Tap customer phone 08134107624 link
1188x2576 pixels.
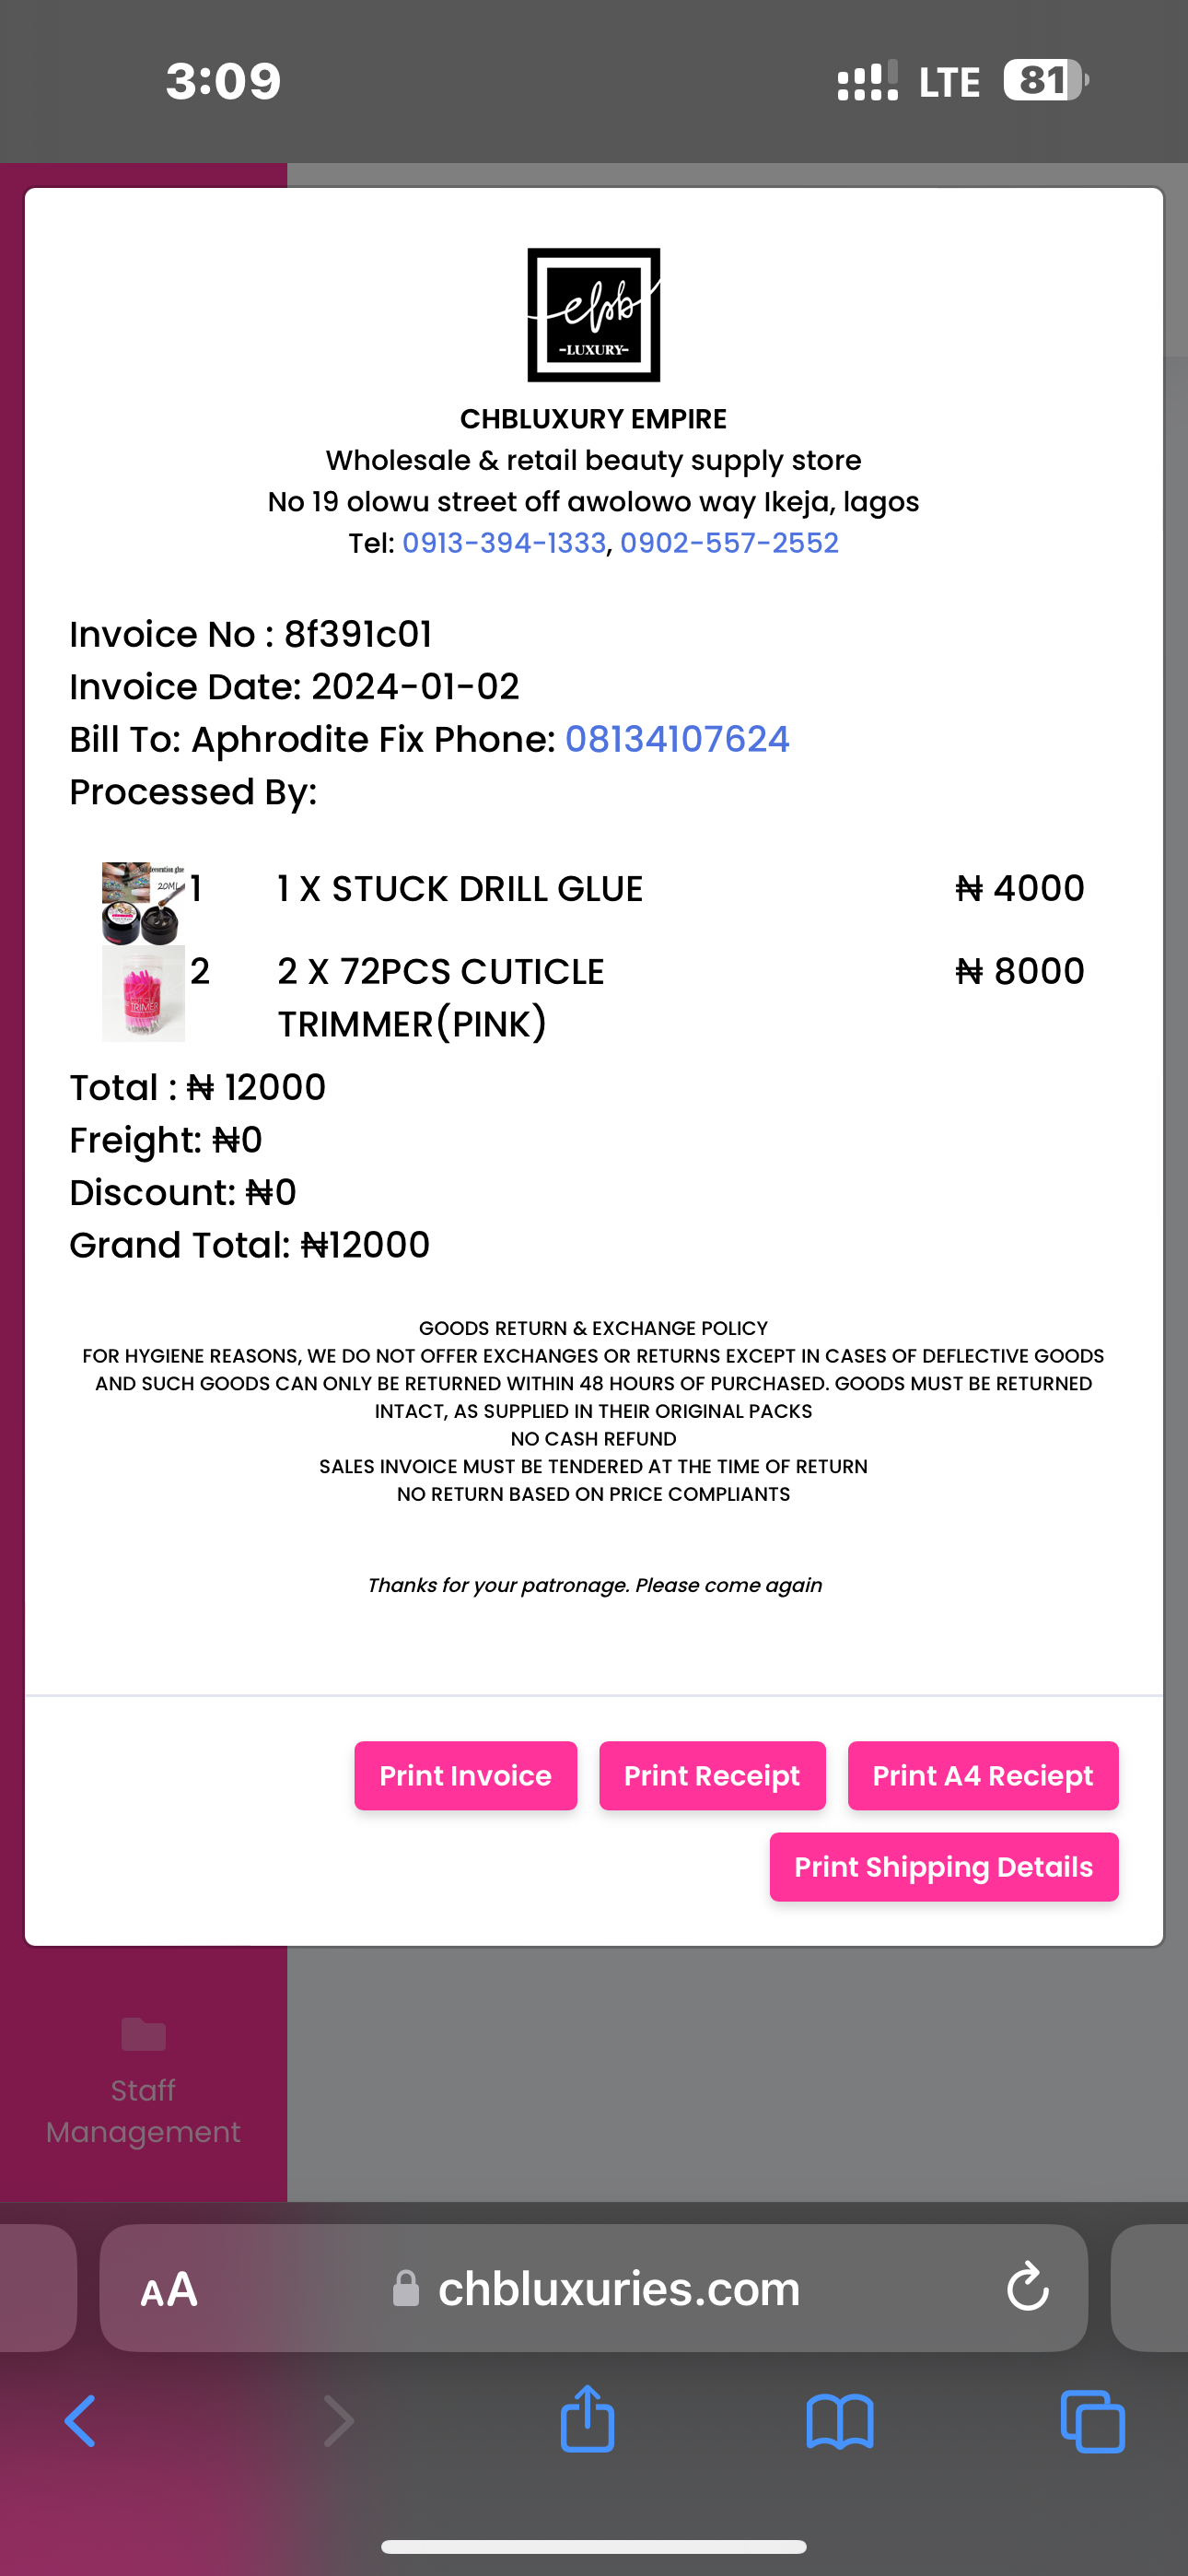677,739
